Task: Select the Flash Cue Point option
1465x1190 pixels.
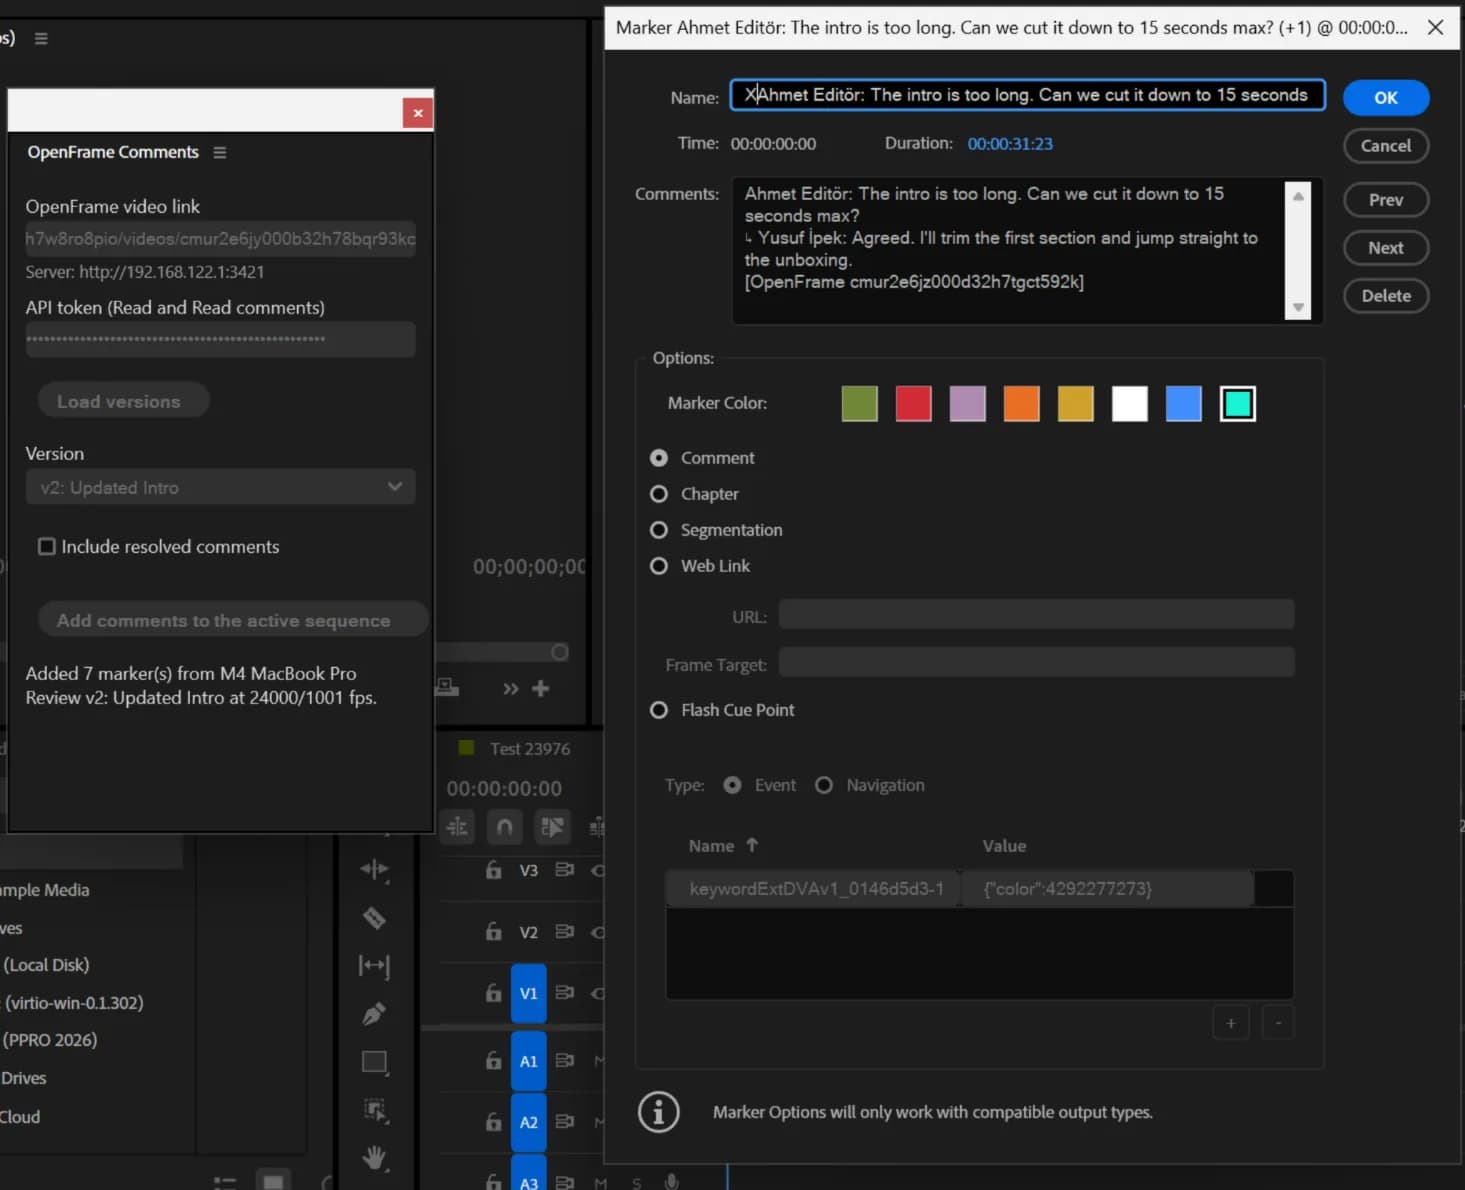Action: click(x=659, y=710)
